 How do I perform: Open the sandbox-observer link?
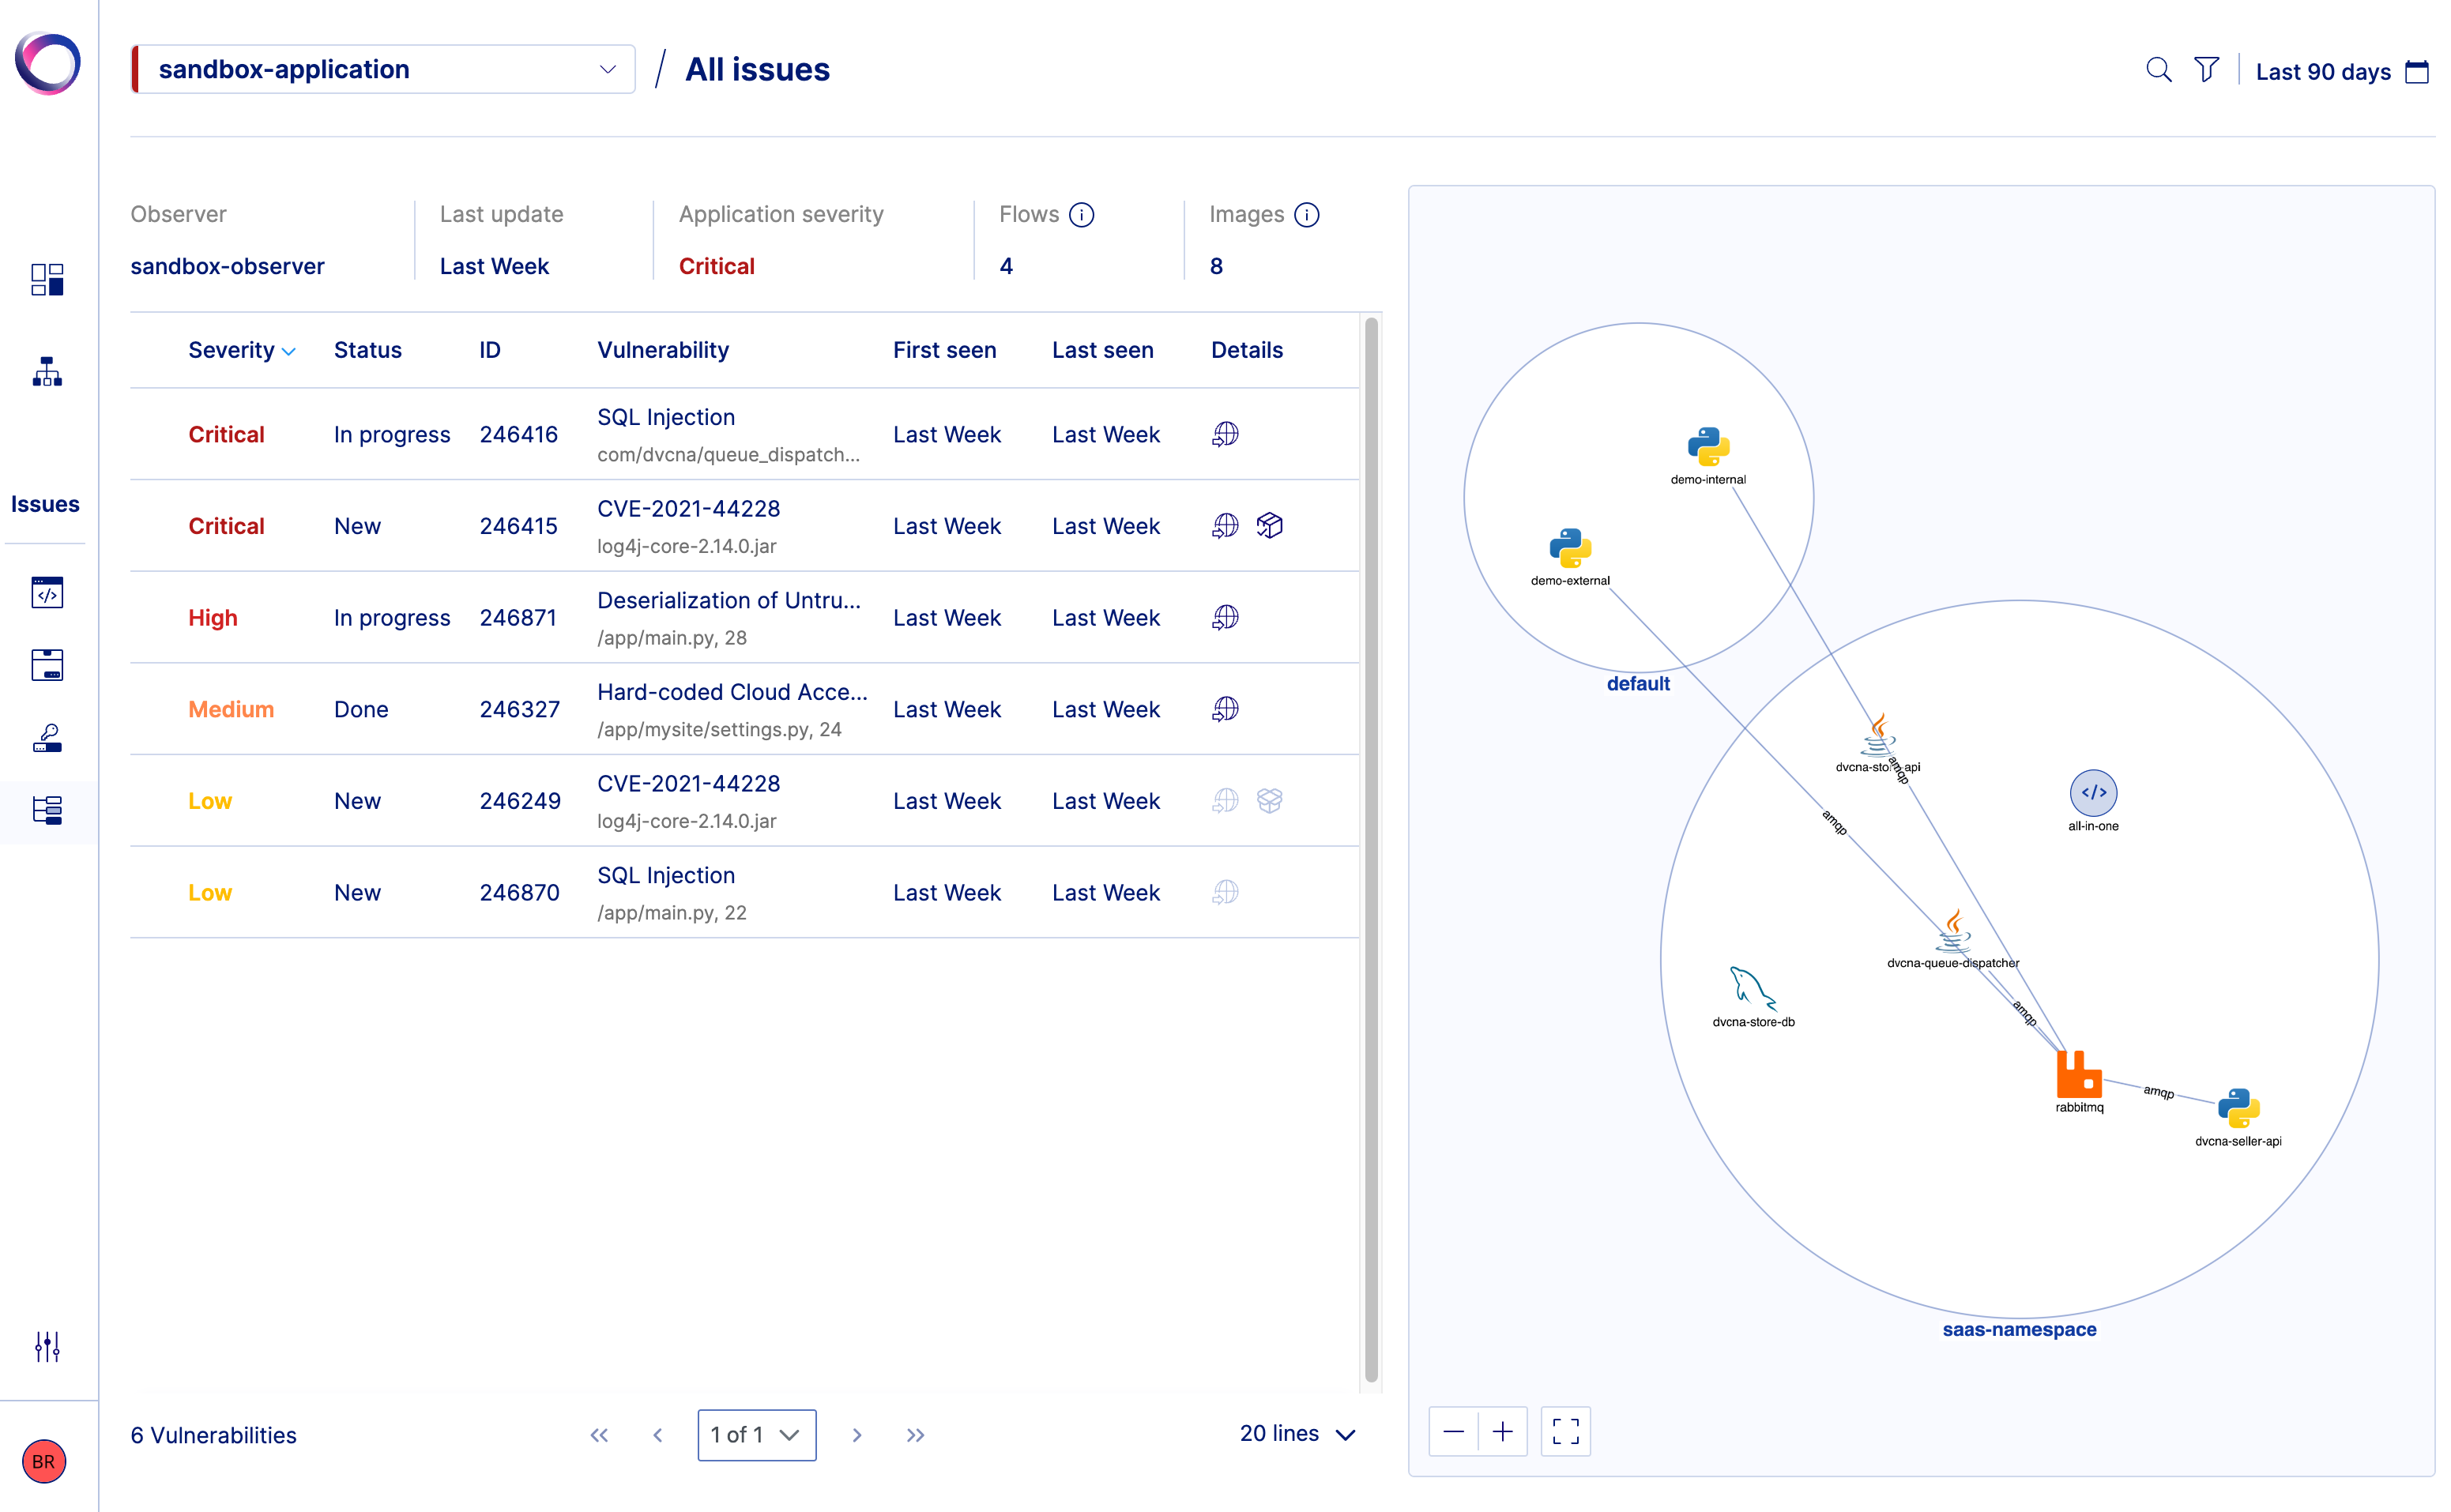coord(227,266)
